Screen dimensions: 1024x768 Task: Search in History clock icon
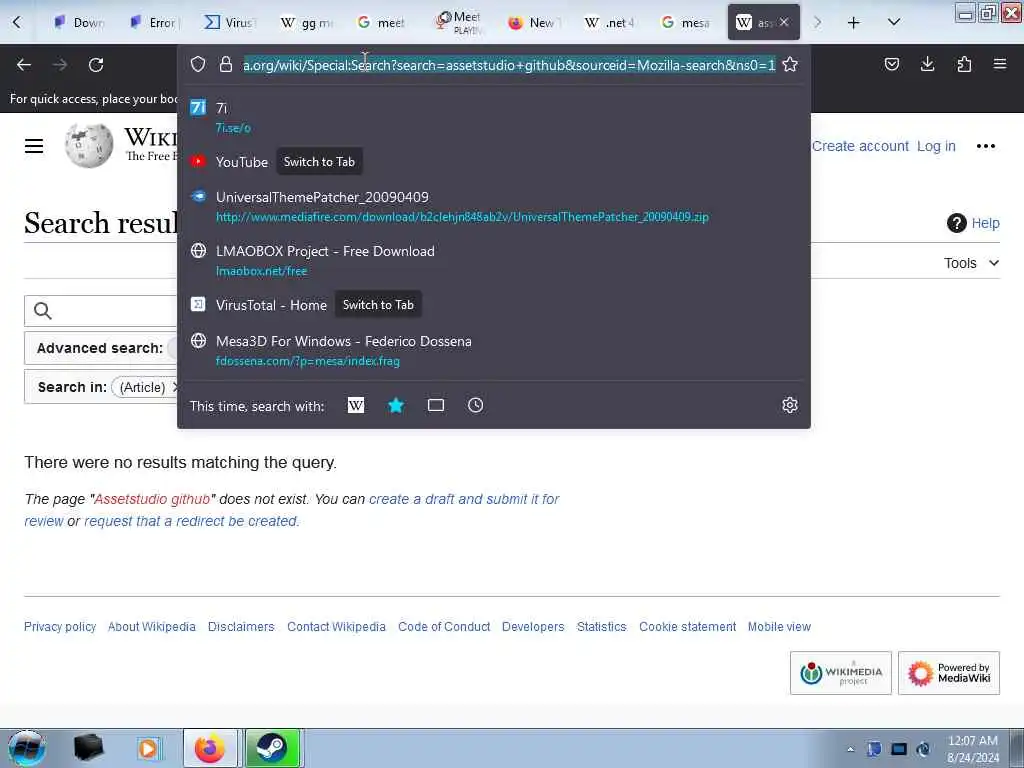pos(475,406)
